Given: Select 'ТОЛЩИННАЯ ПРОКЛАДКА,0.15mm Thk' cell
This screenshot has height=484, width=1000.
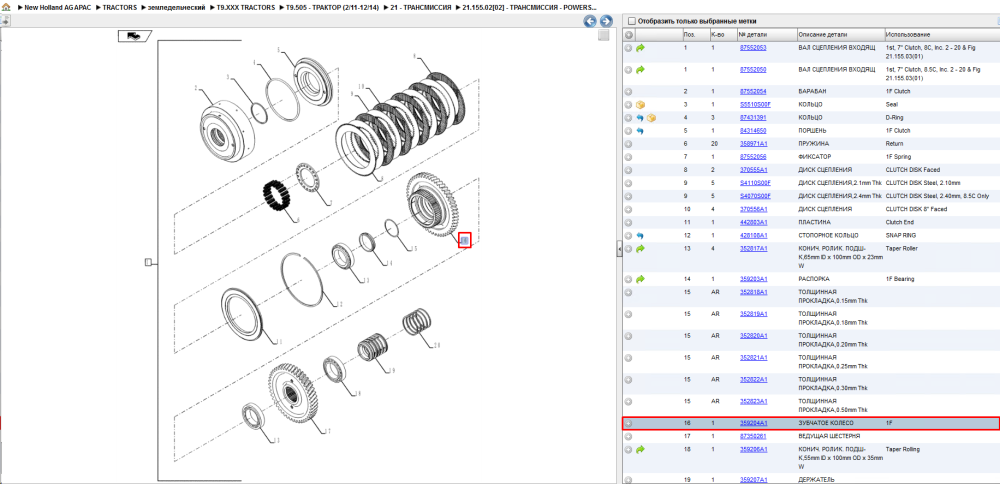Looking at the screenshot, I should click(834, 297).
